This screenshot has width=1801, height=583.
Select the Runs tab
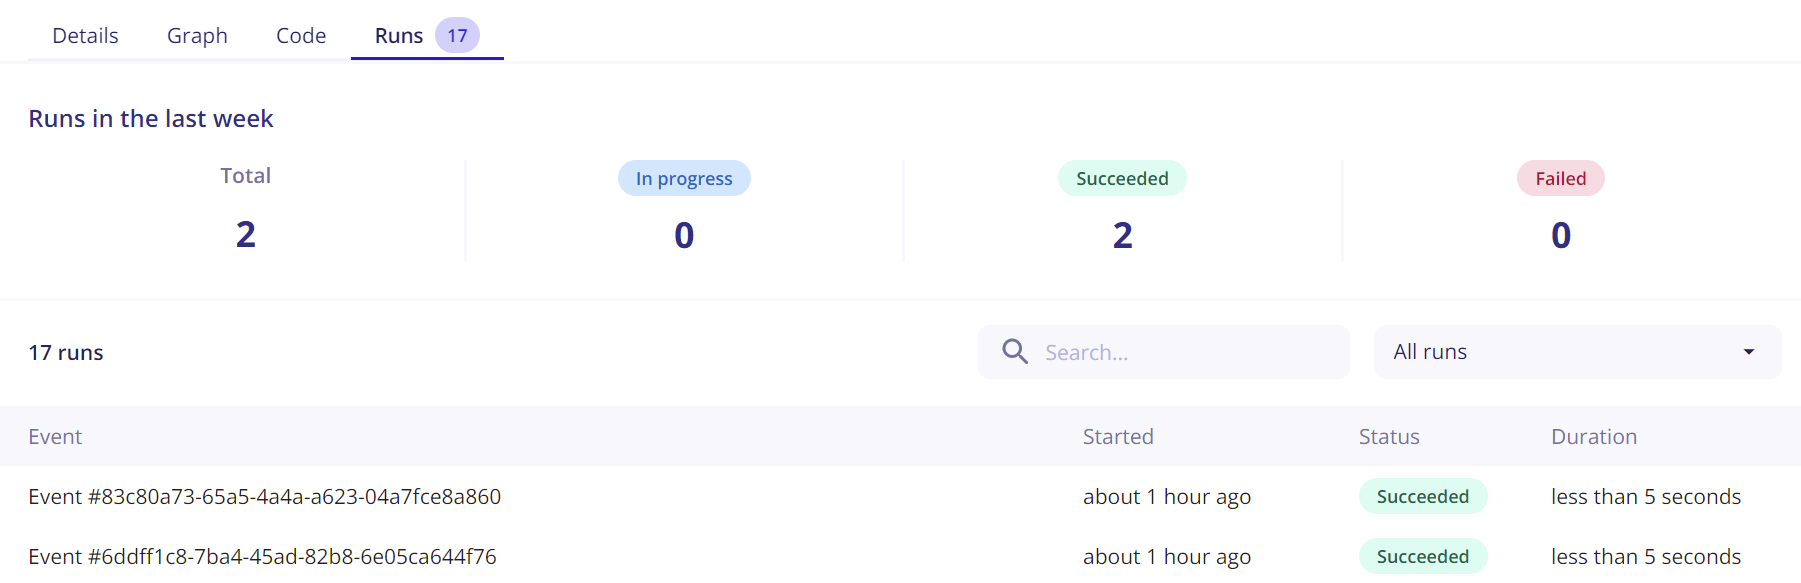click(x=399, y=36)
